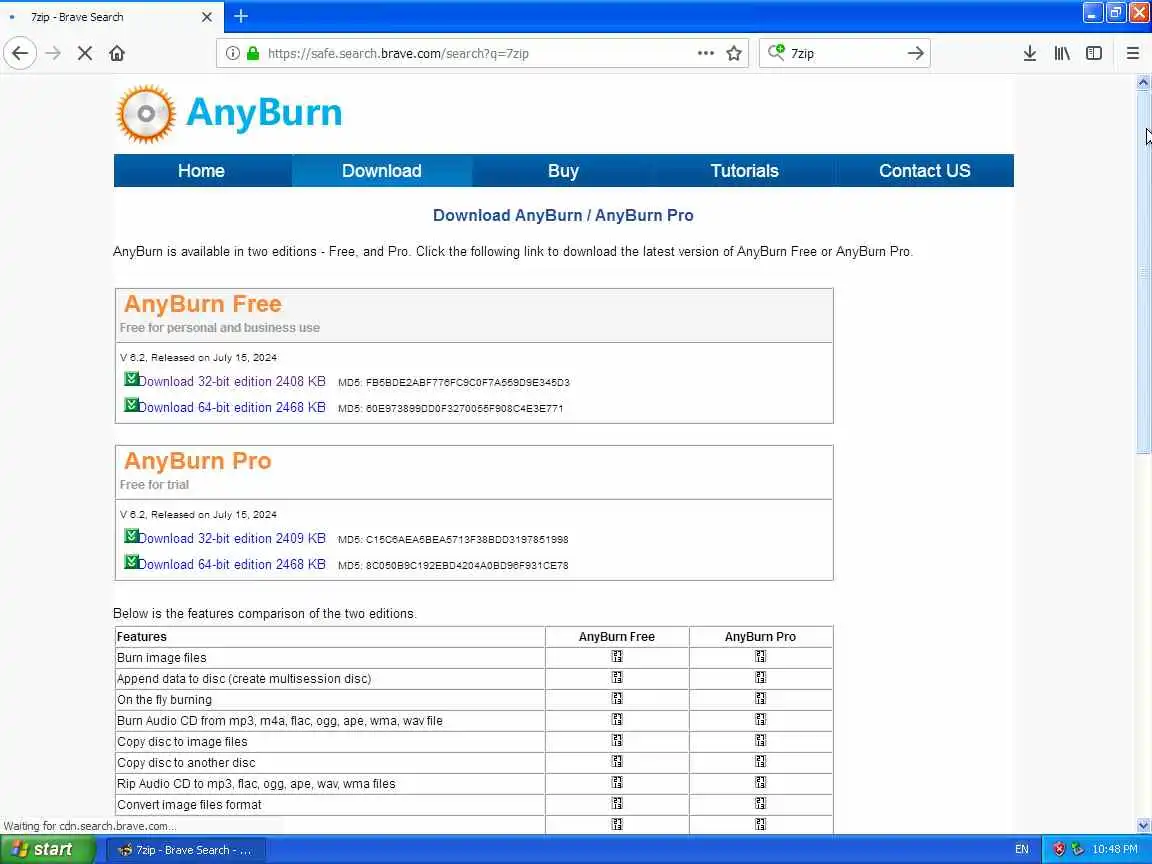Click the On the fly burning row label

tap(165, 699)
